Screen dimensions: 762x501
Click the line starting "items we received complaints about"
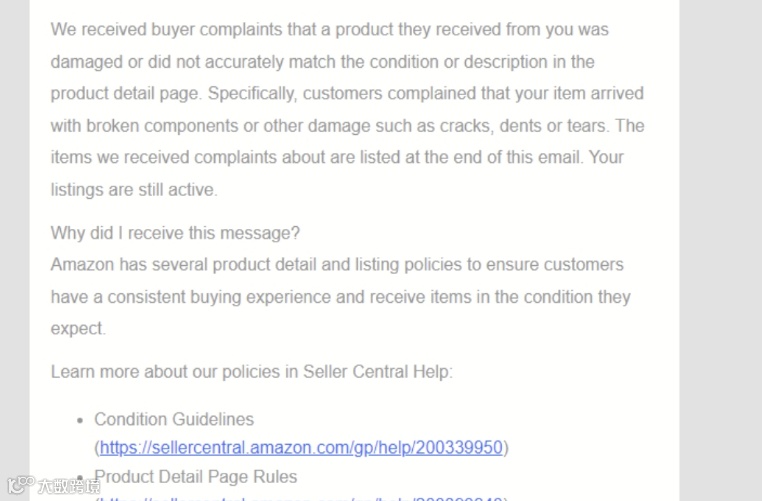pyautogui.click(x=337, y=157)
